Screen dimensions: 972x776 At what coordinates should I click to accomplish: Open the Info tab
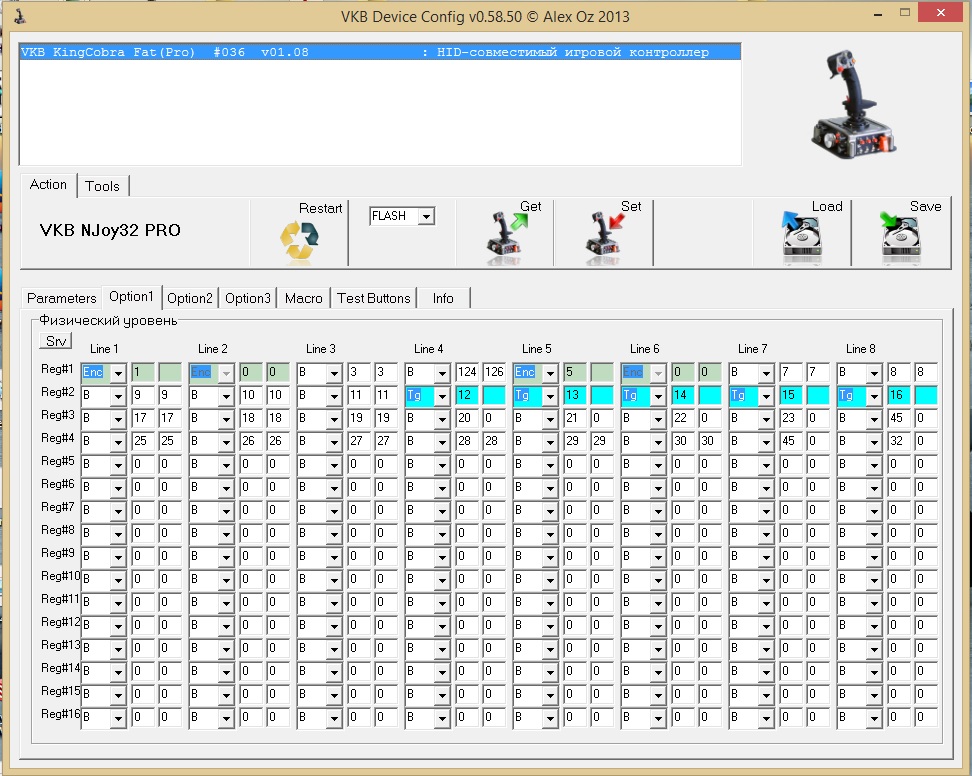[443, 298]
